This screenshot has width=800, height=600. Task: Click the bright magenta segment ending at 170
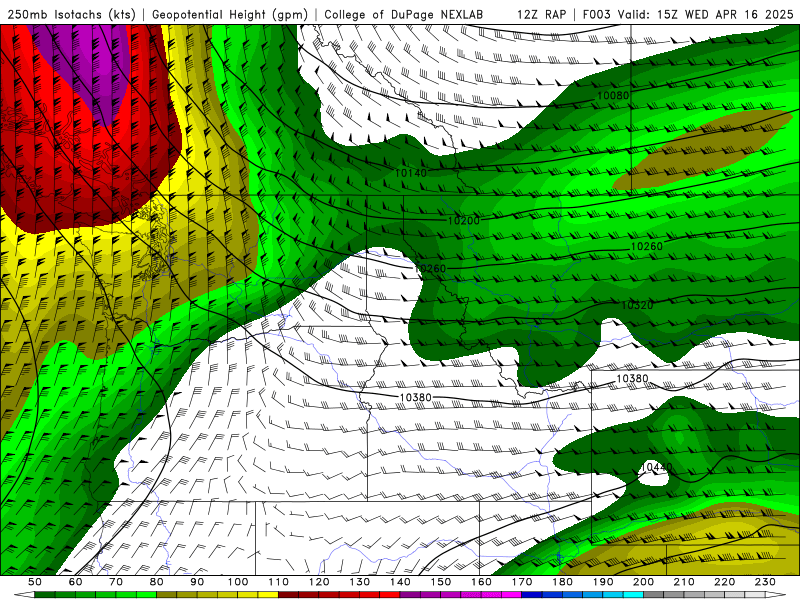(x=511, y=594)
